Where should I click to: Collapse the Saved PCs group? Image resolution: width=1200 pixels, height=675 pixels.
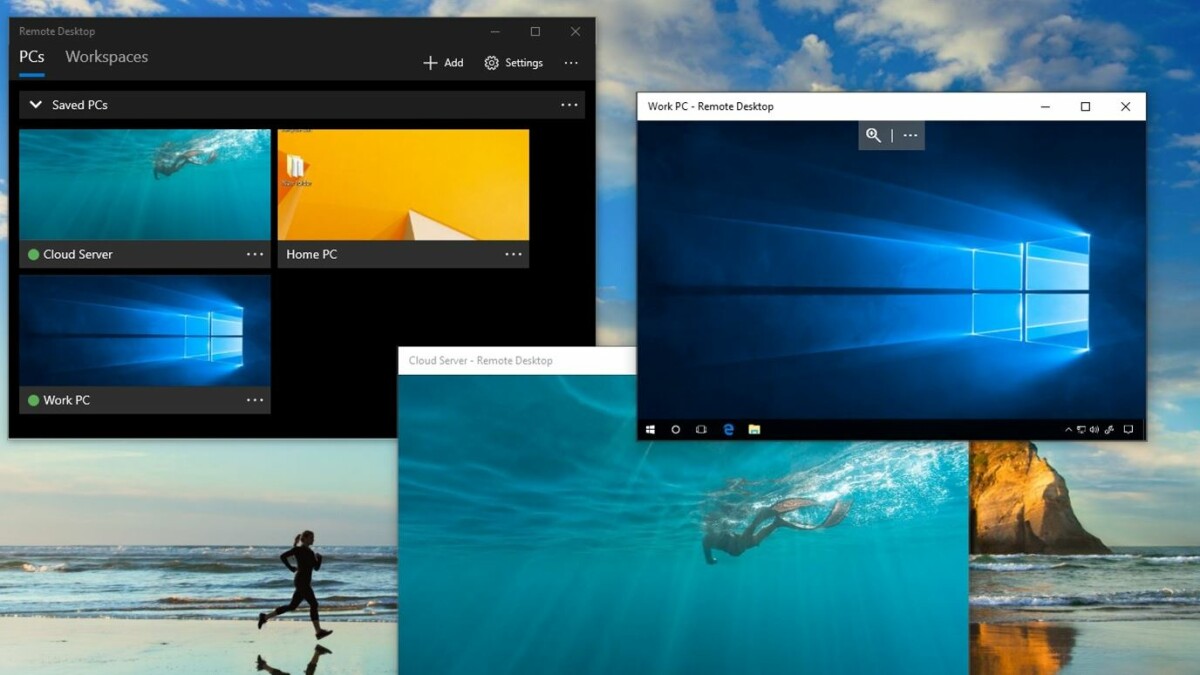tap(36, 105)
